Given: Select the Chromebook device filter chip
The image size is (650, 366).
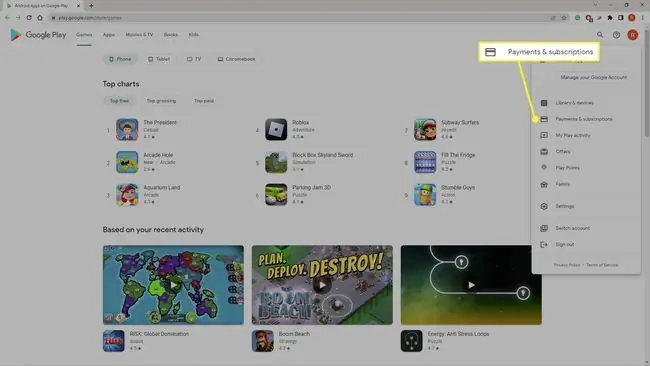Looking at the screenshot, I should click(237, 59).
